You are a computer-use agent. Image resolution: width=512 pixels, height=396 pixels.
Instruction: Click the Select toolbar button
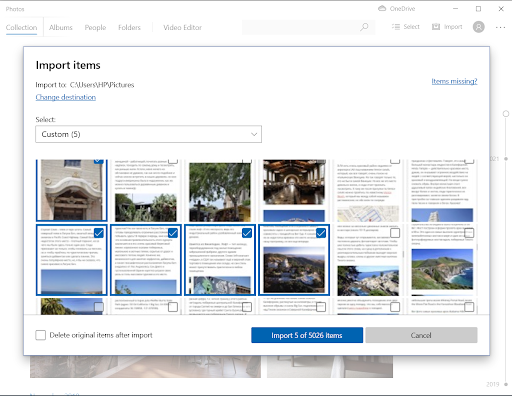(x=406, y=27)
